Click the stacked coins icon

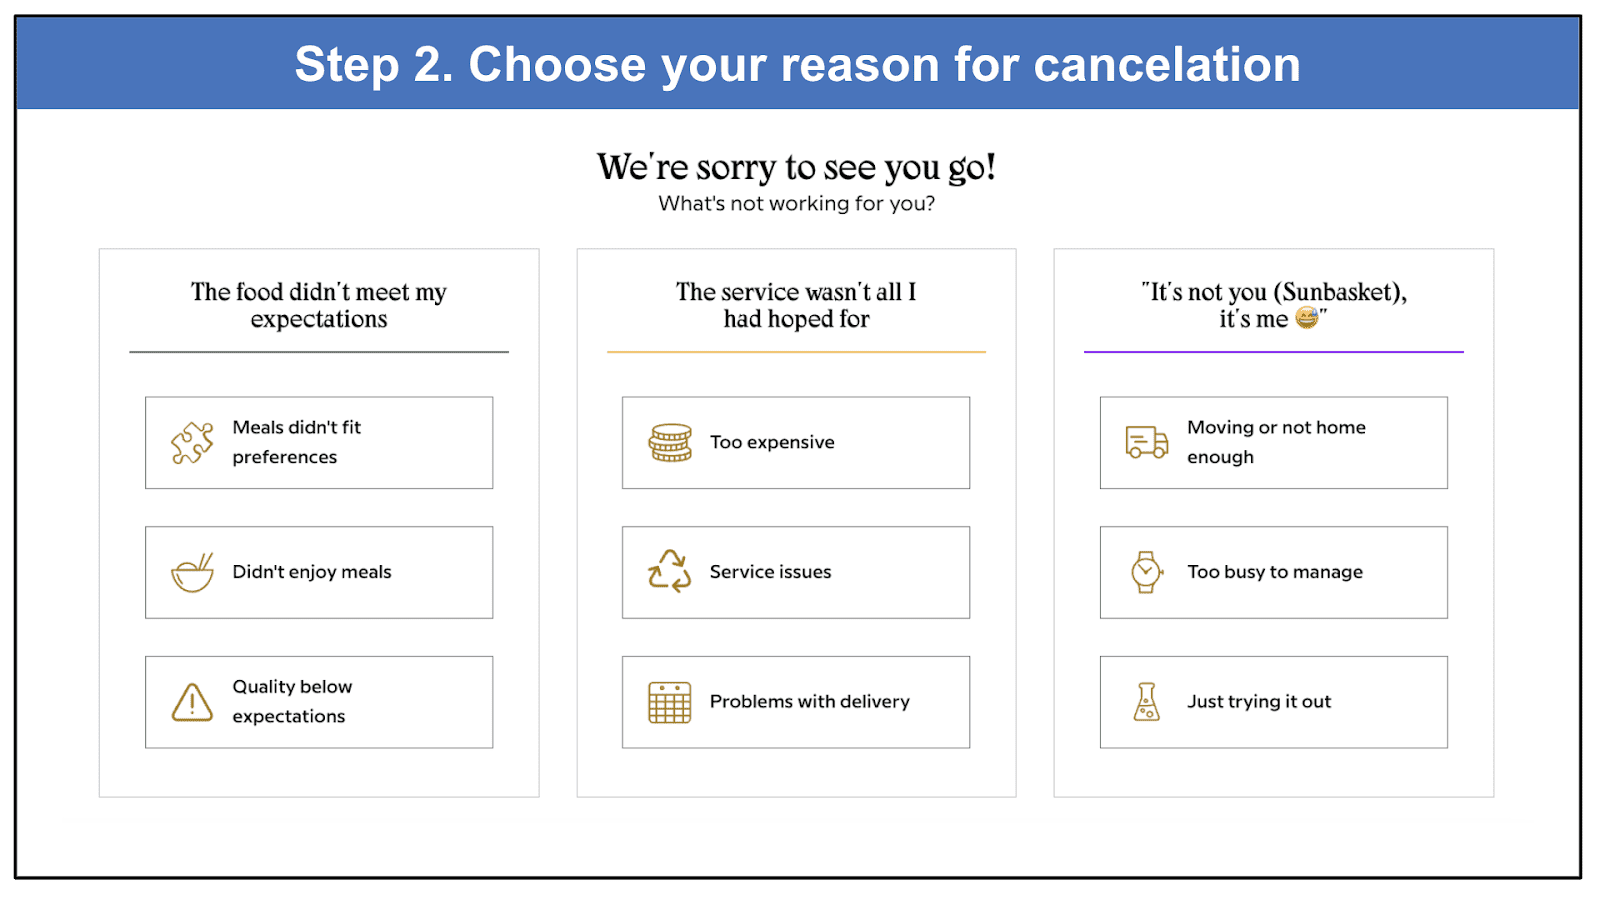click(x=670, y=443)
